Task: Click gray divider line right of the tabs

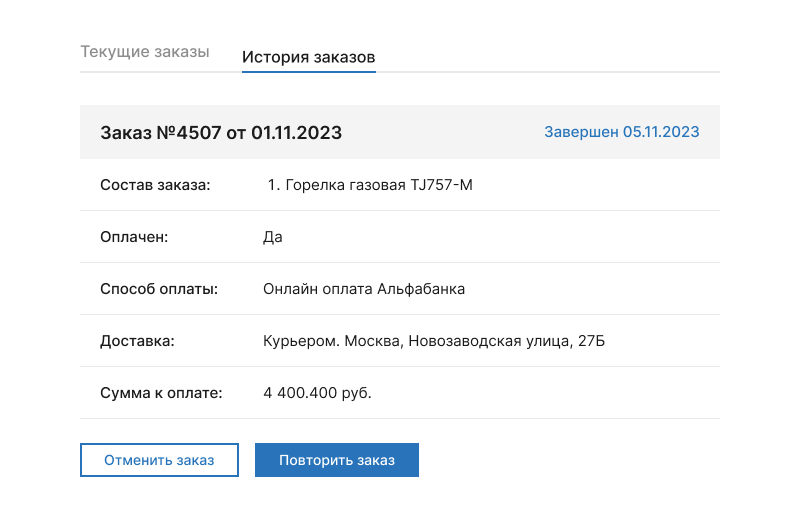Action: pos(550,72)
